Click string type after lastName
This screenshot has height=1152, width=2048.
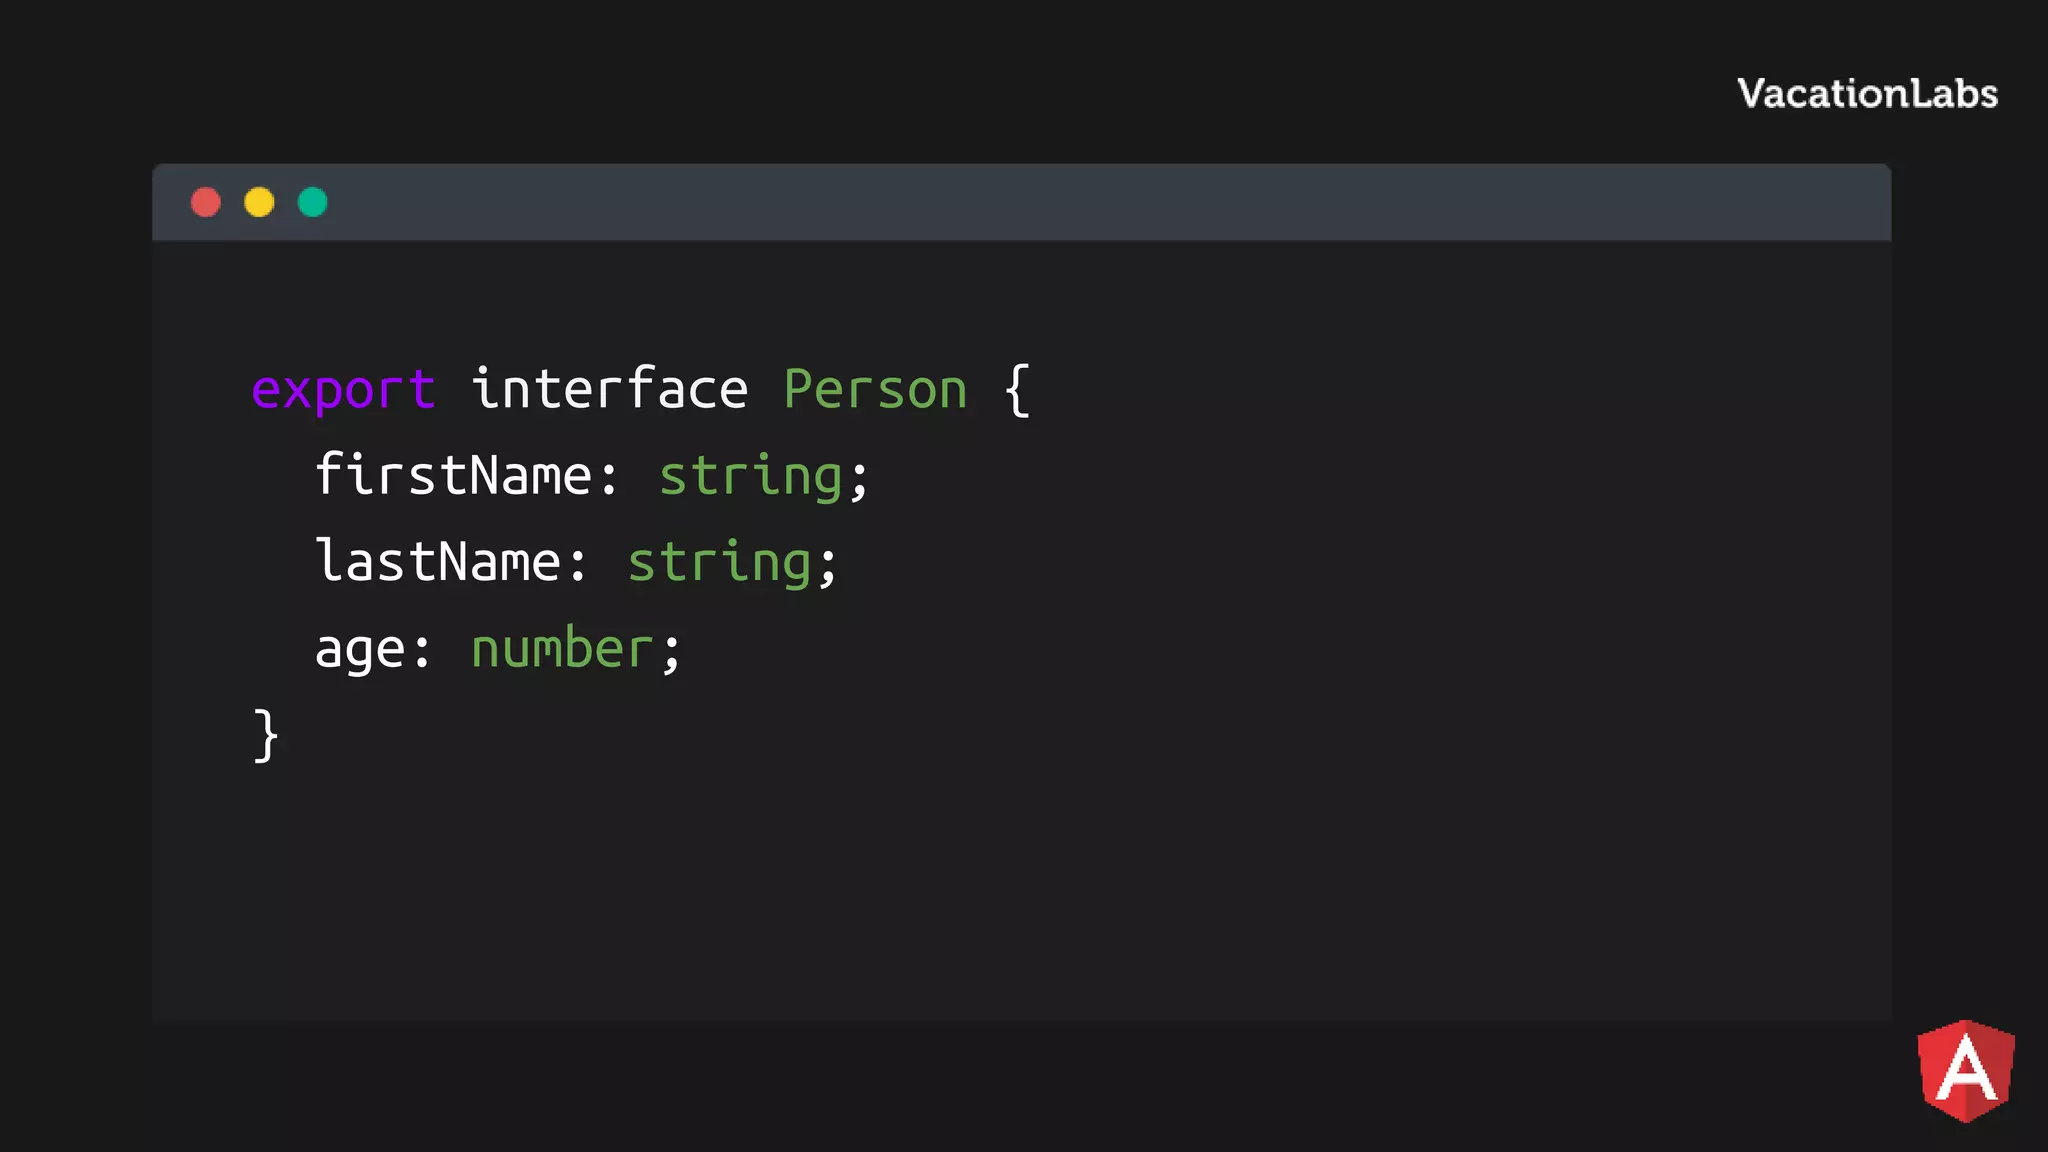[x=719, y=563]
